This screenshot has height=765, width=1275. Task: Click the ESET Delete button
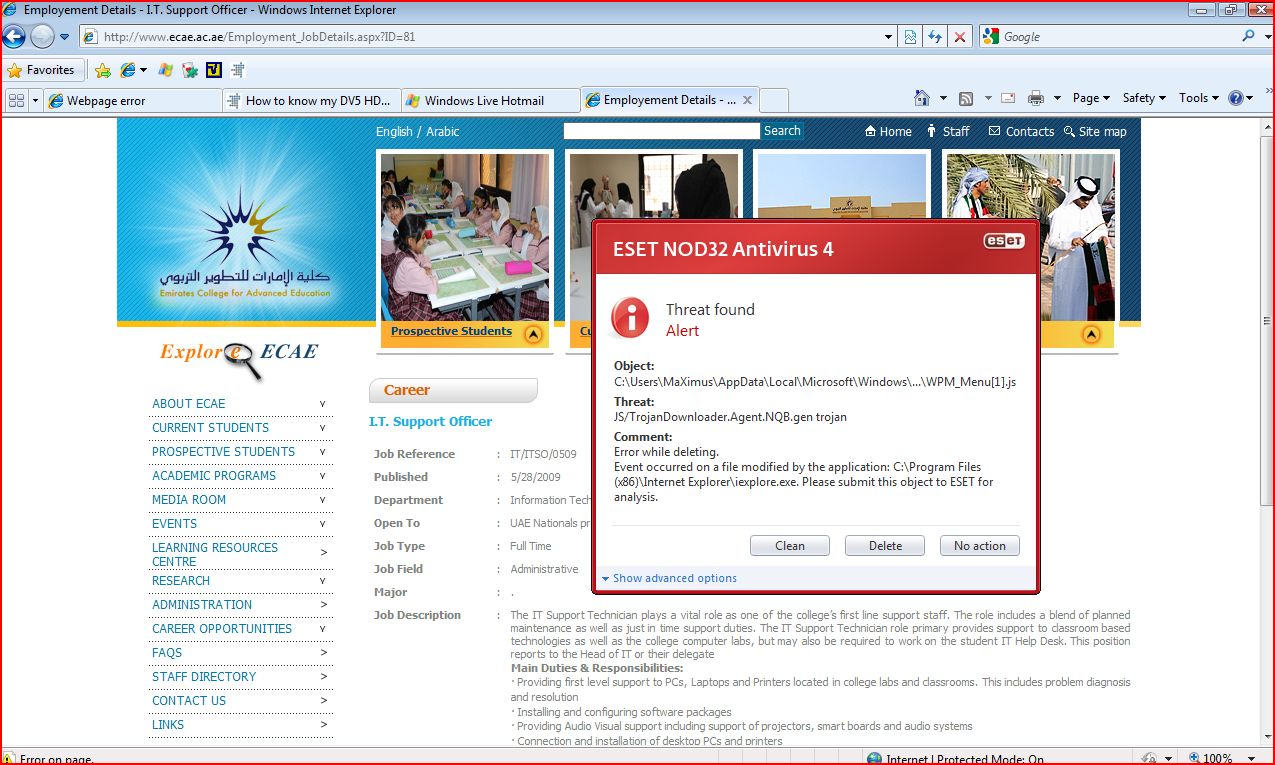885,546
